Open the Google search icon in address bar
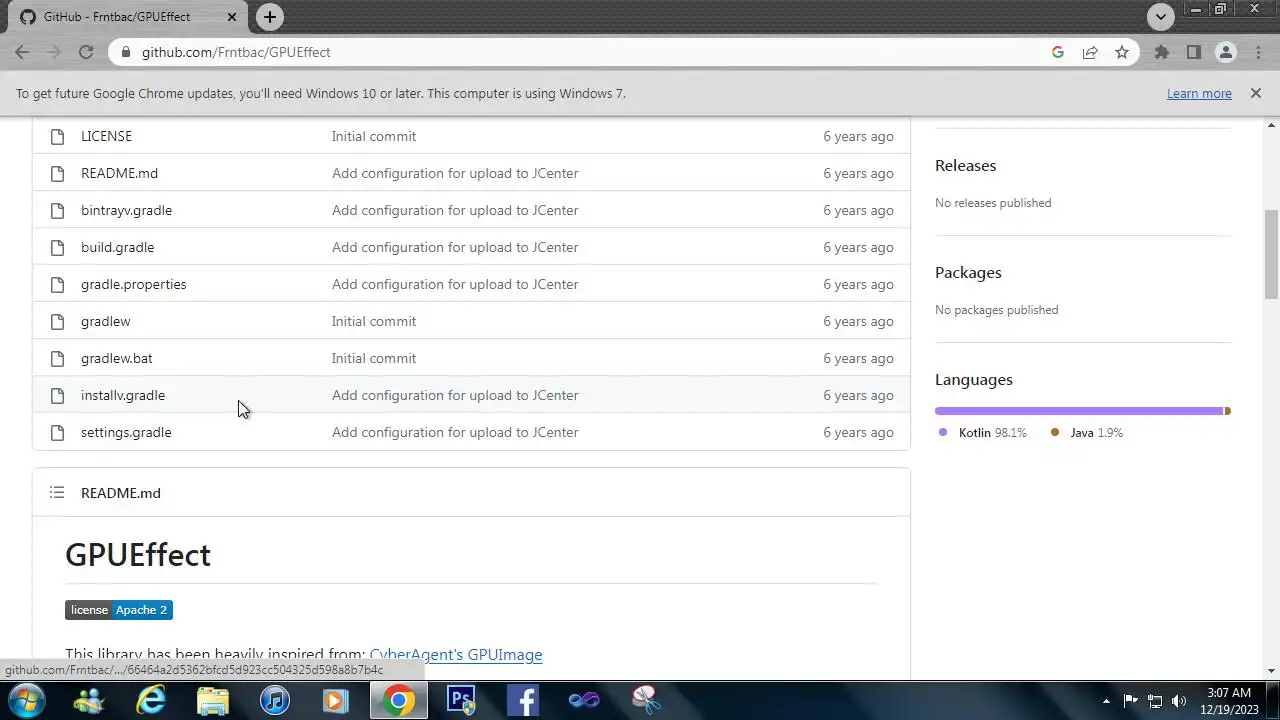This screenshot has height=720, width=1280. click(1058, 52)
